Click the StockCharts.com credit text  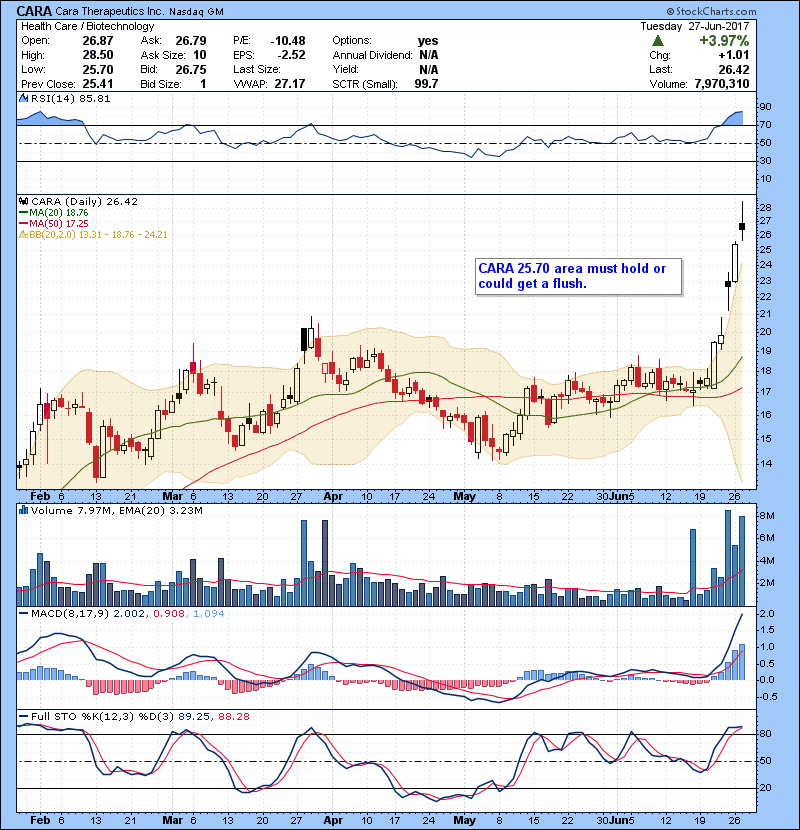point(711,11)
